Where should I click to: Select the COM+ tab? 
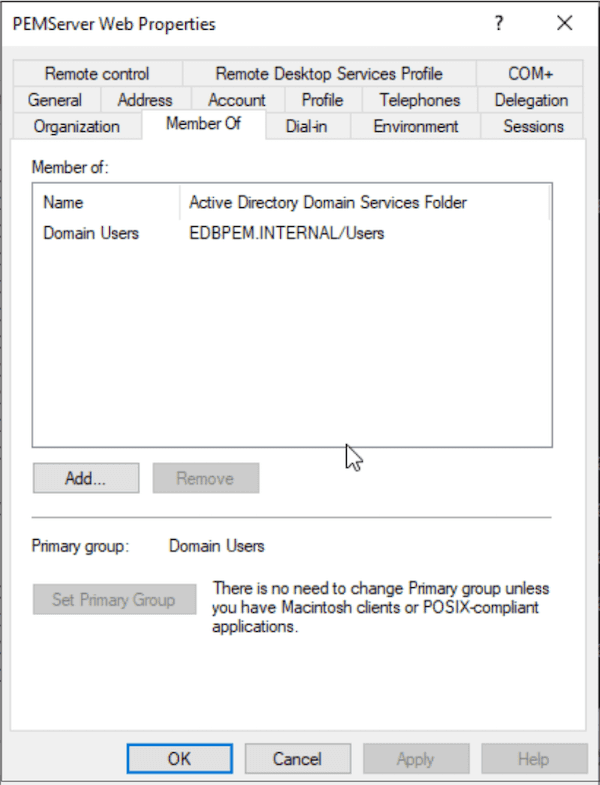(529, 74)
